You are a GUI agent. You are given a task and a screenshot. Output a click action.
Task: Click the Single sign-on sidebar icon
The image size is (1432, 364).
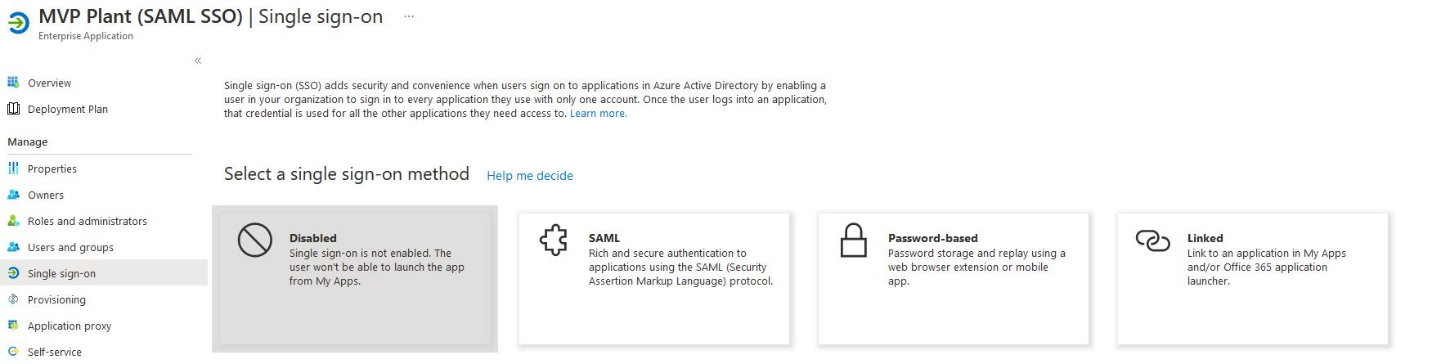[x=13, y=273]
